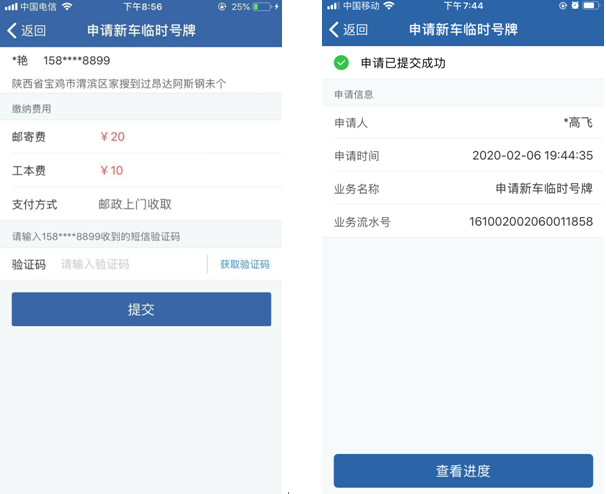The image size is (606, 494).
Task: Tap the address line 陕西省宝鸡市渭滨区
Action: coord(119,83)
